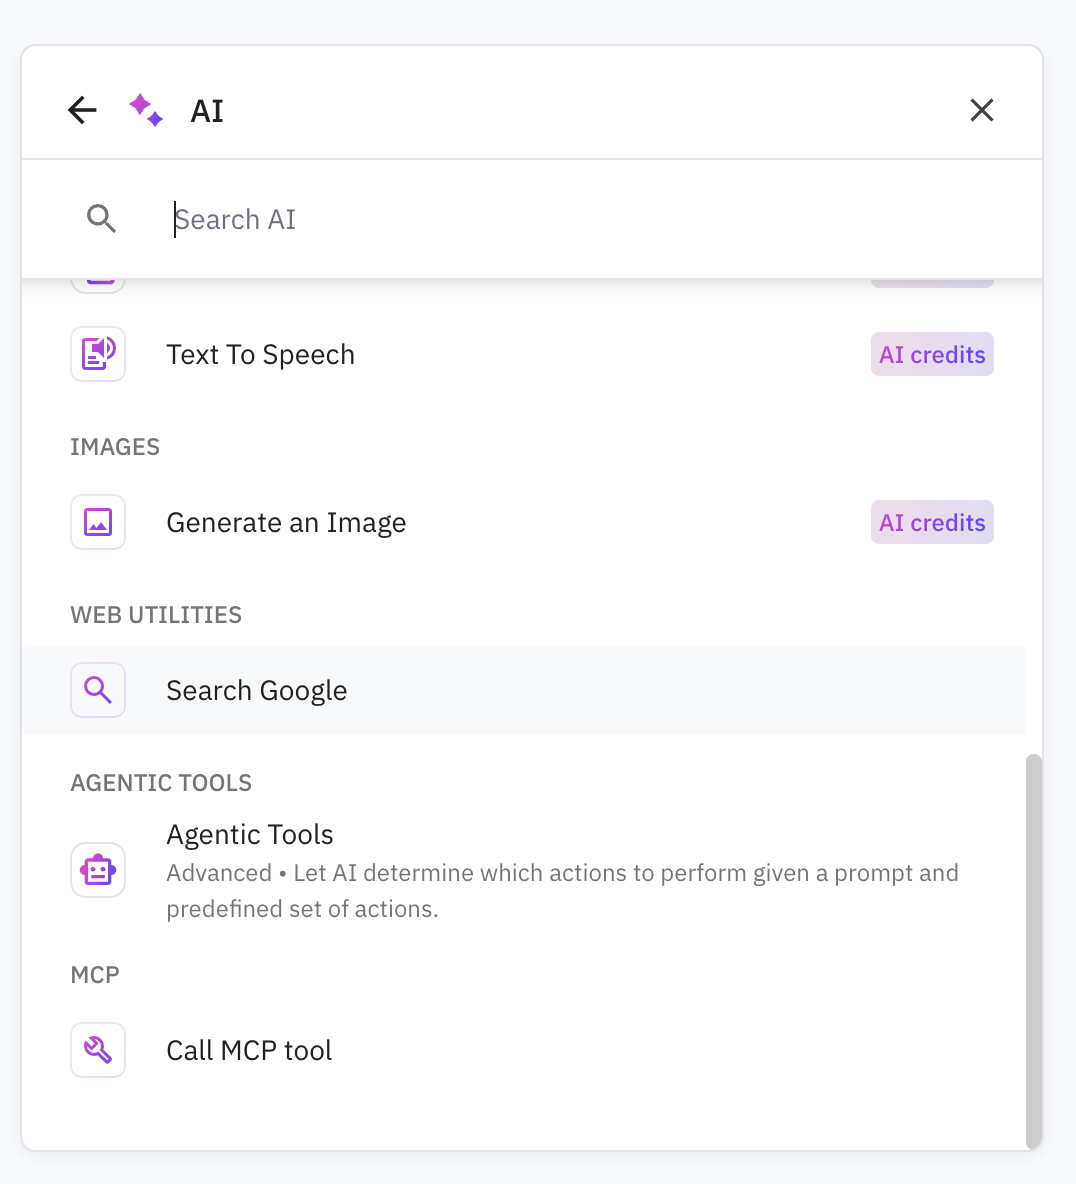Click the Search Google magnifier icon
Image resolution: width=1076 pixels, height=1184 pixels.
point(98,690)
